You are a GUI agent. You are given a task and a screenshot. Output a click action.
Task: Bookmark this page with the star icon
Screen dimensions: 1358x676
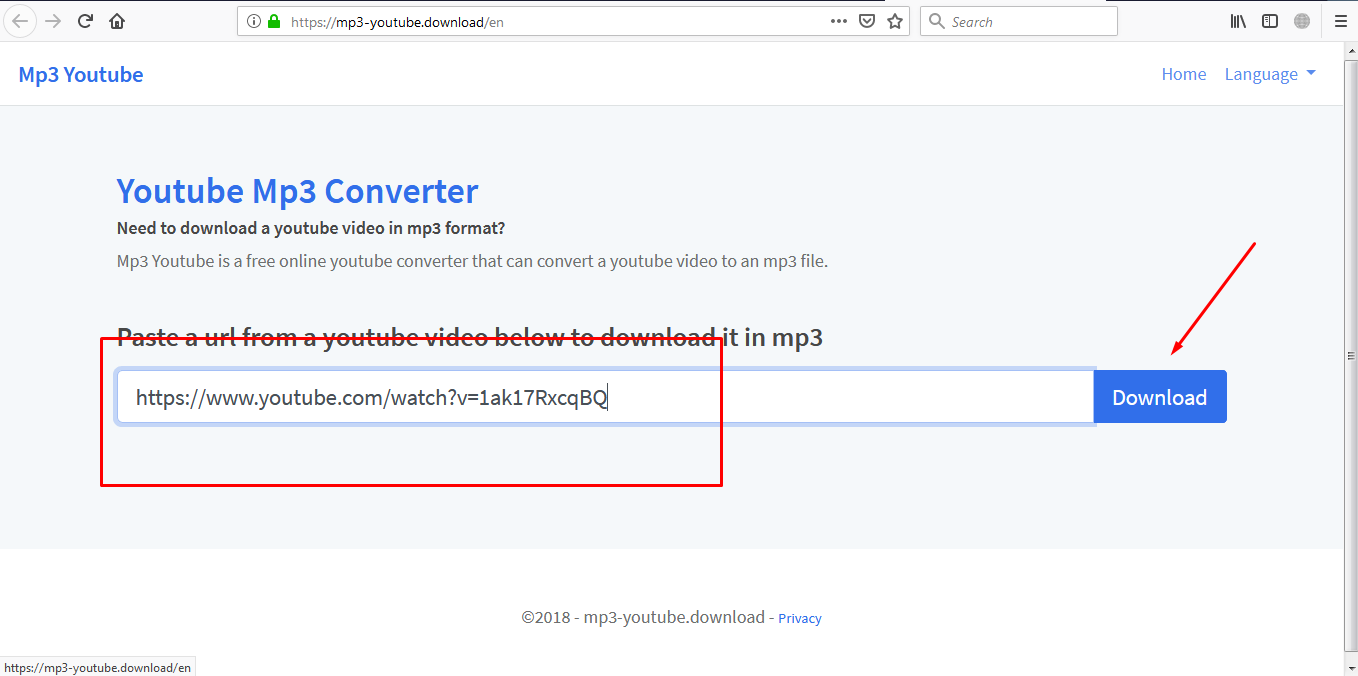(895, 21)
